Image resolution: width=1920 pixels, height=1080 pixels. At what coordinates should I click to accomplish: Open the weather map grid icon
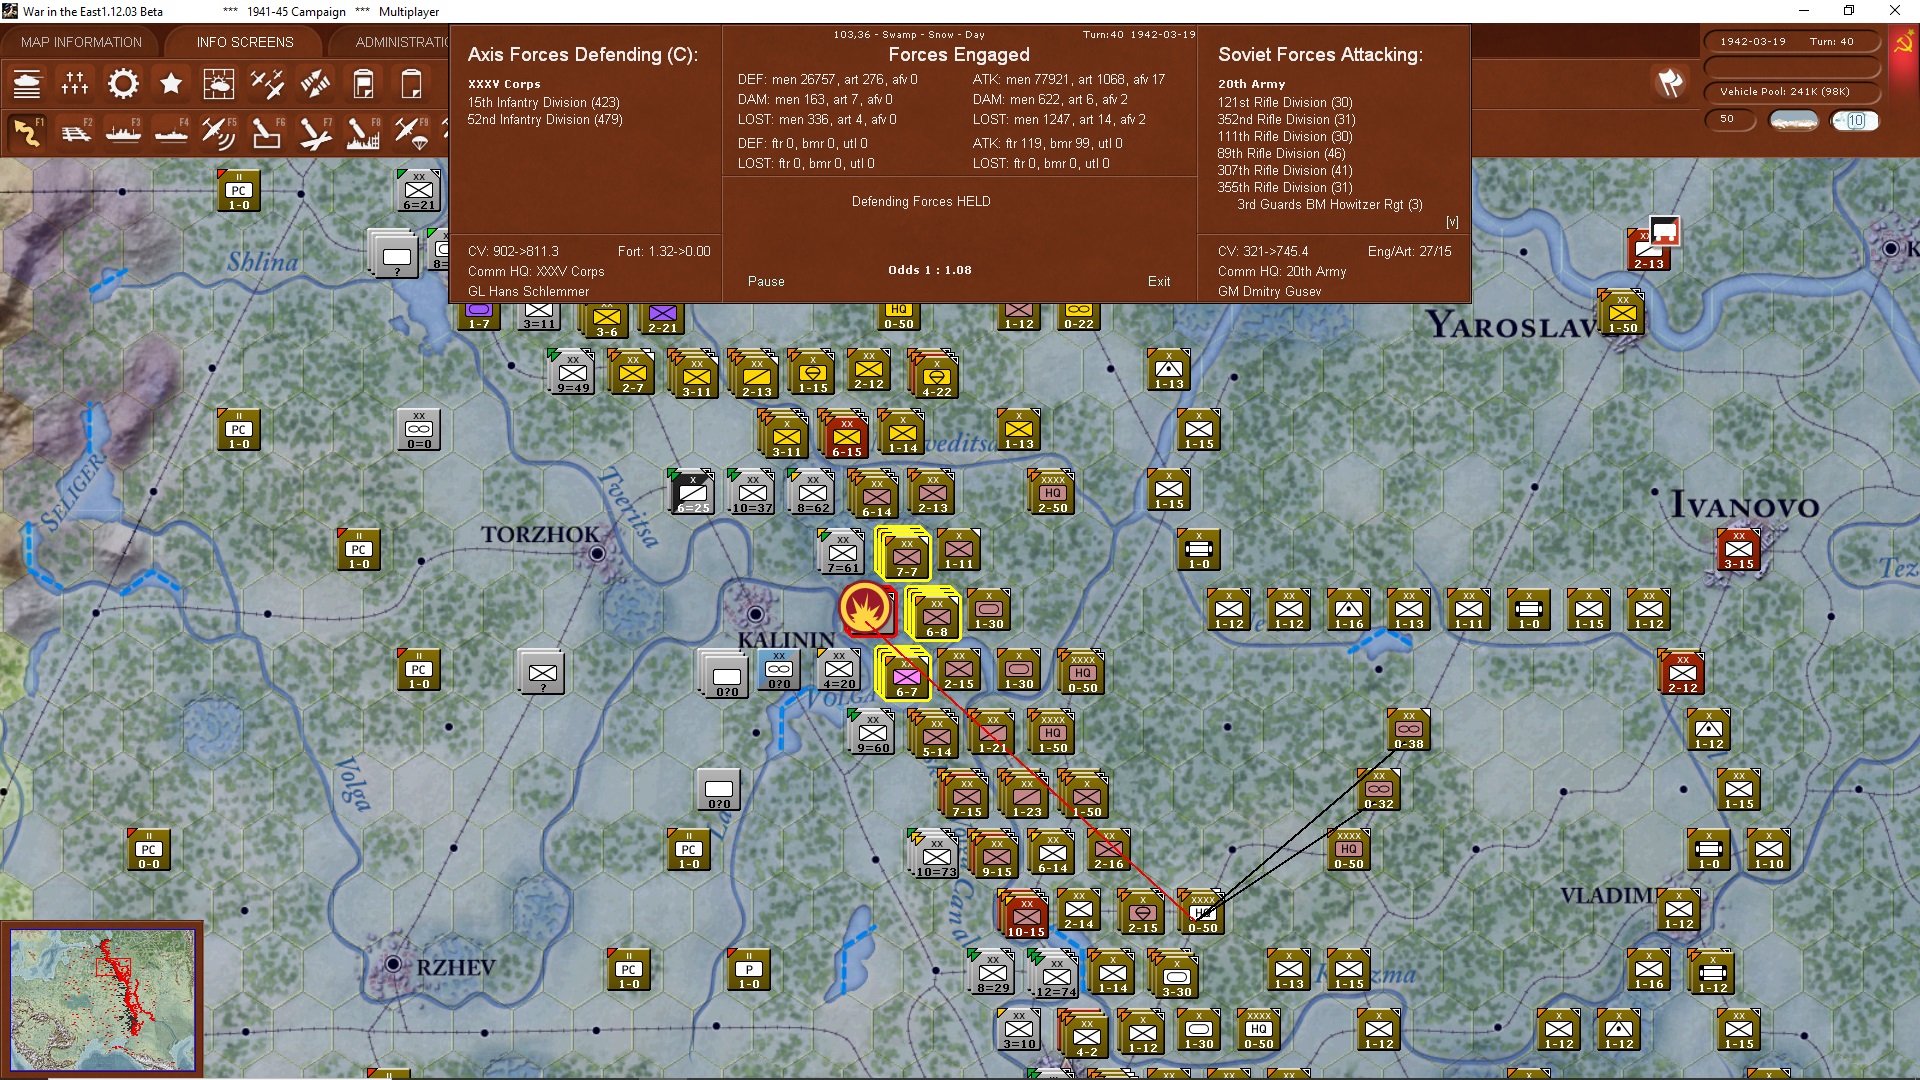(x=219, y=84)
